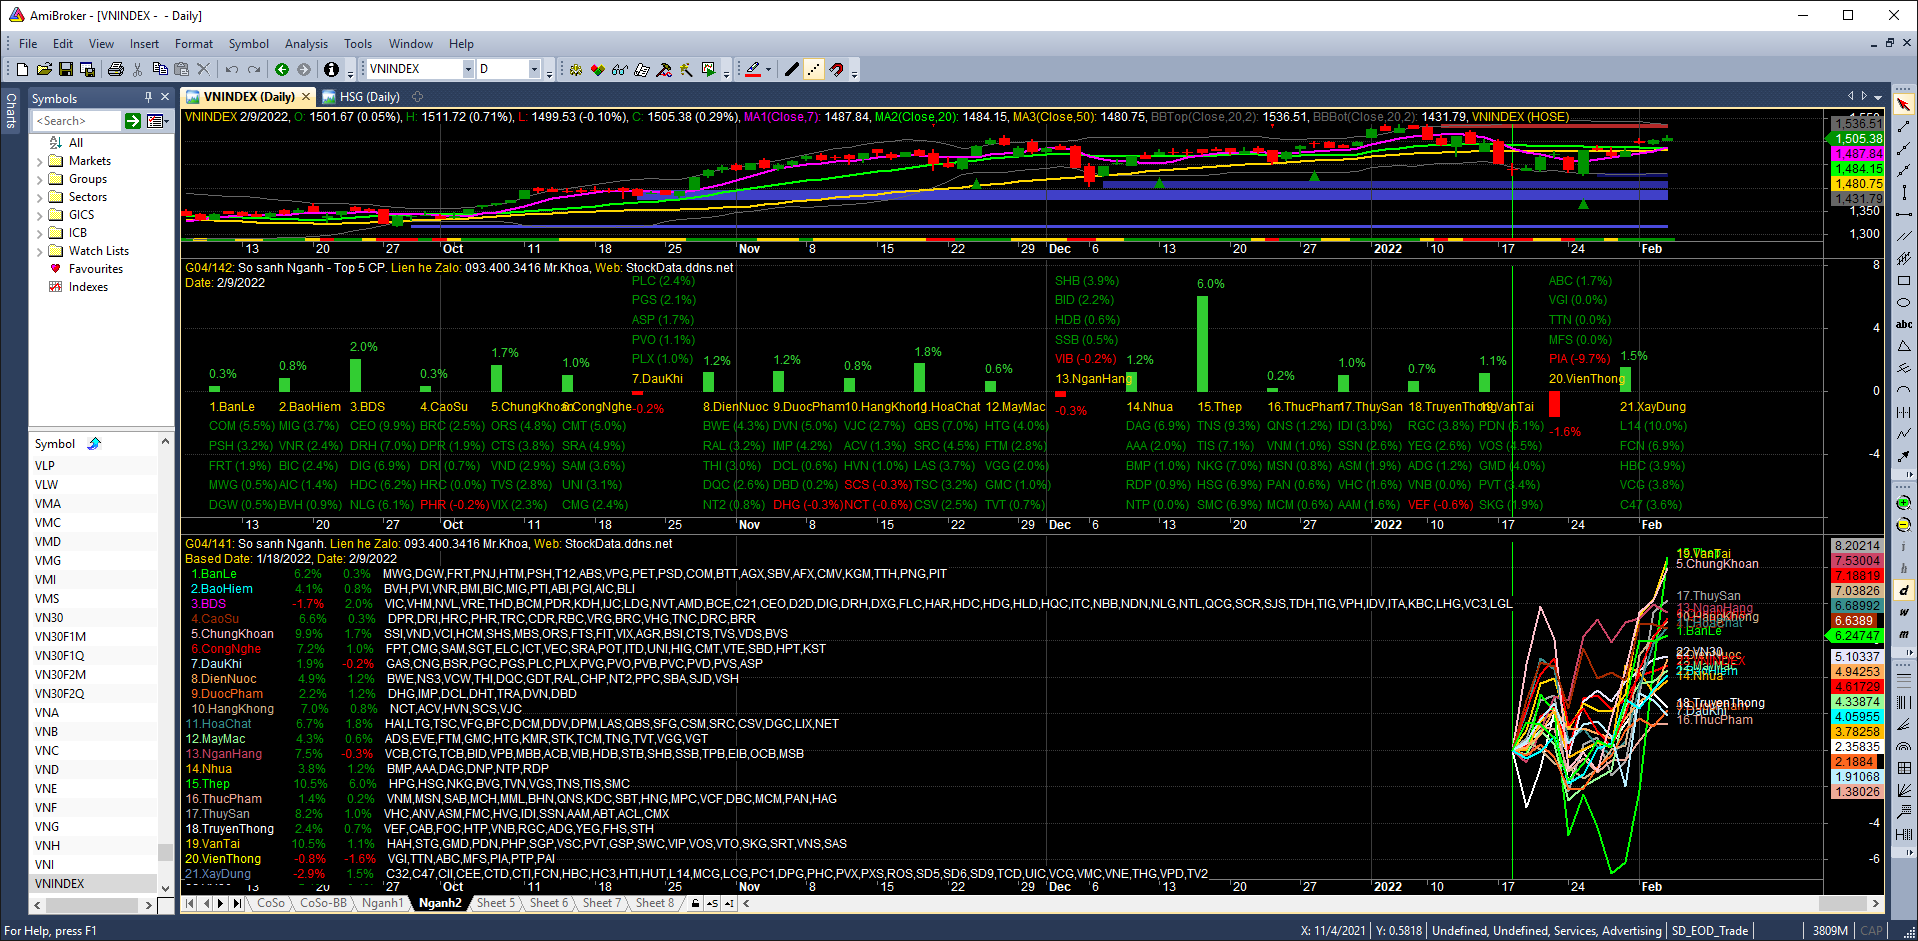This screenshot has height=941, width=1918.
Task: Select the Trend line drawing tool
Action: pos(1904,127)
